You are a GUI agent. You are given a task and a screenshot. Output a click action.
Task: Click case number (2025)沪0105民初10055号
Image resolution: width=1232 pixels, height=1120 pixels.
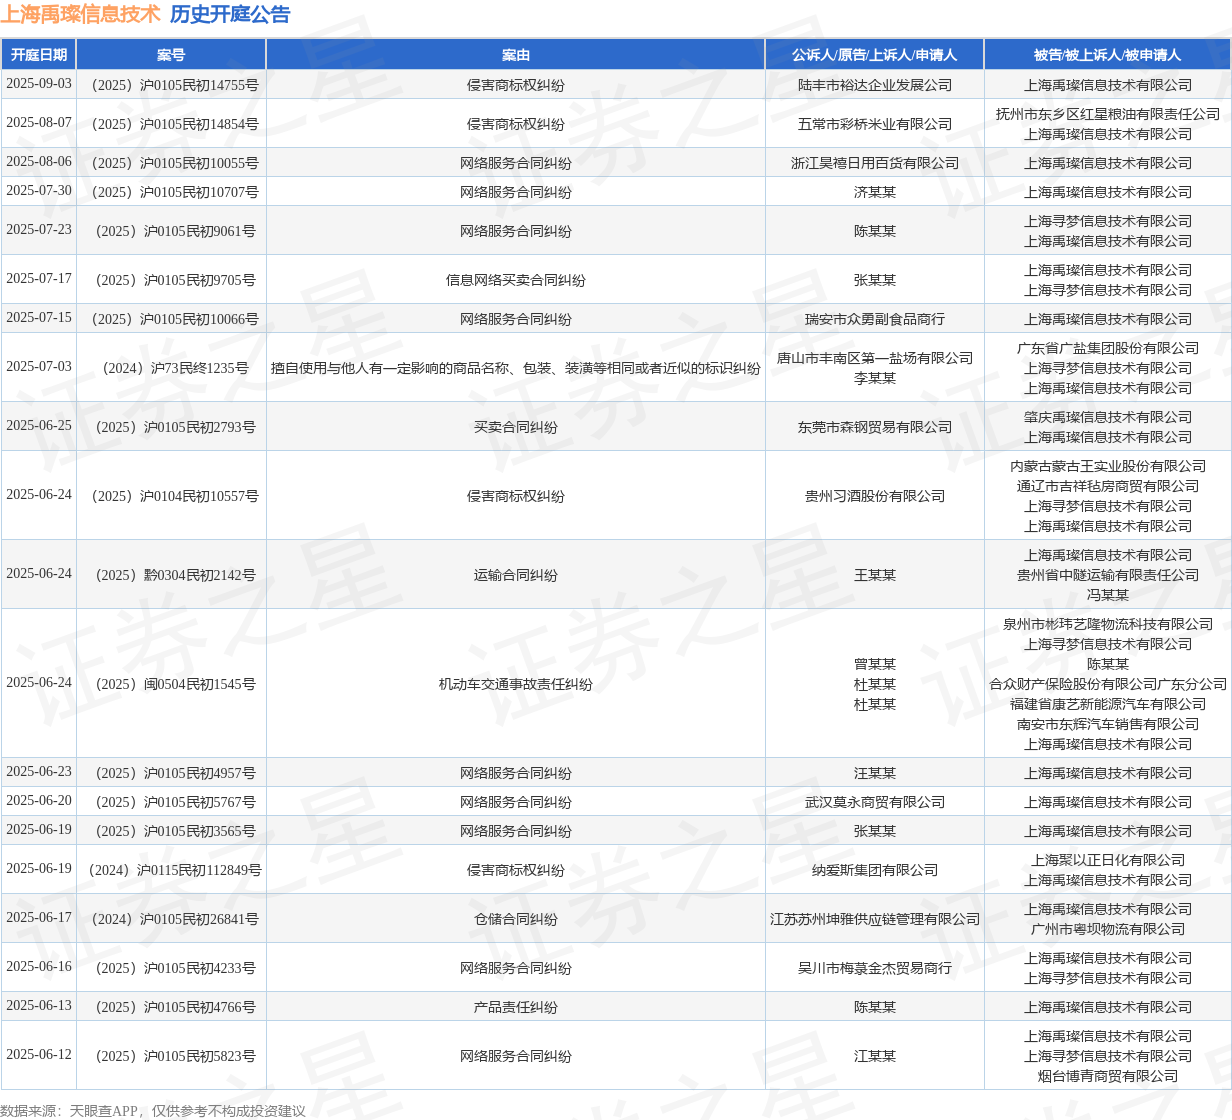(171, 163)
